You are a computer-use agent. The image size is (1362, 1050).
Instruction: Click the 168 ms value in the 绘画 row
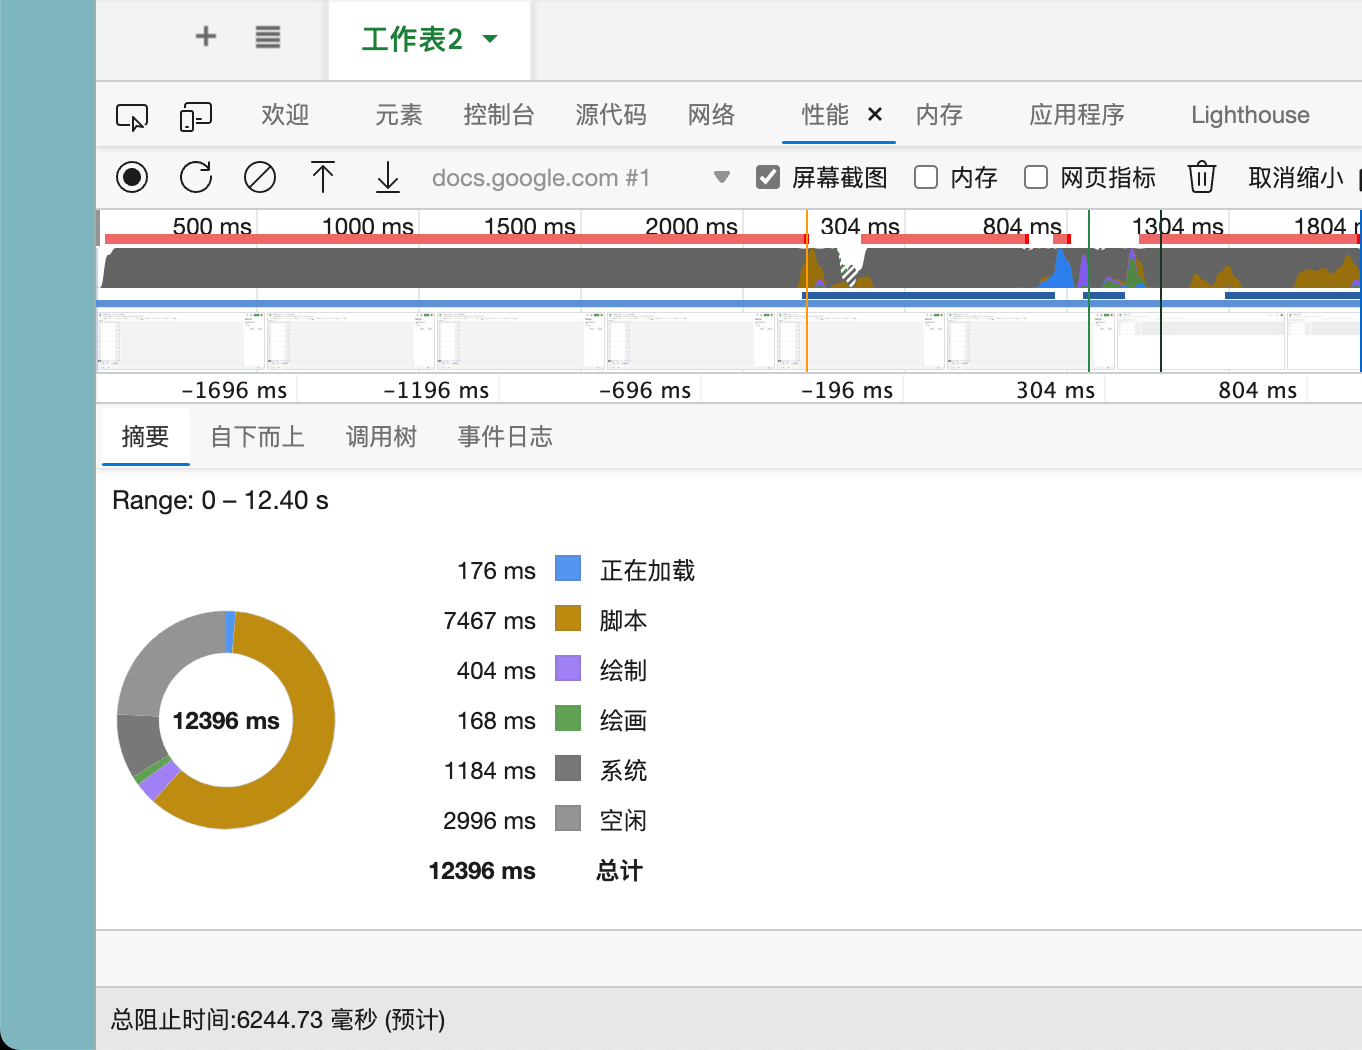pyautogui.click(x=496, y=721)
